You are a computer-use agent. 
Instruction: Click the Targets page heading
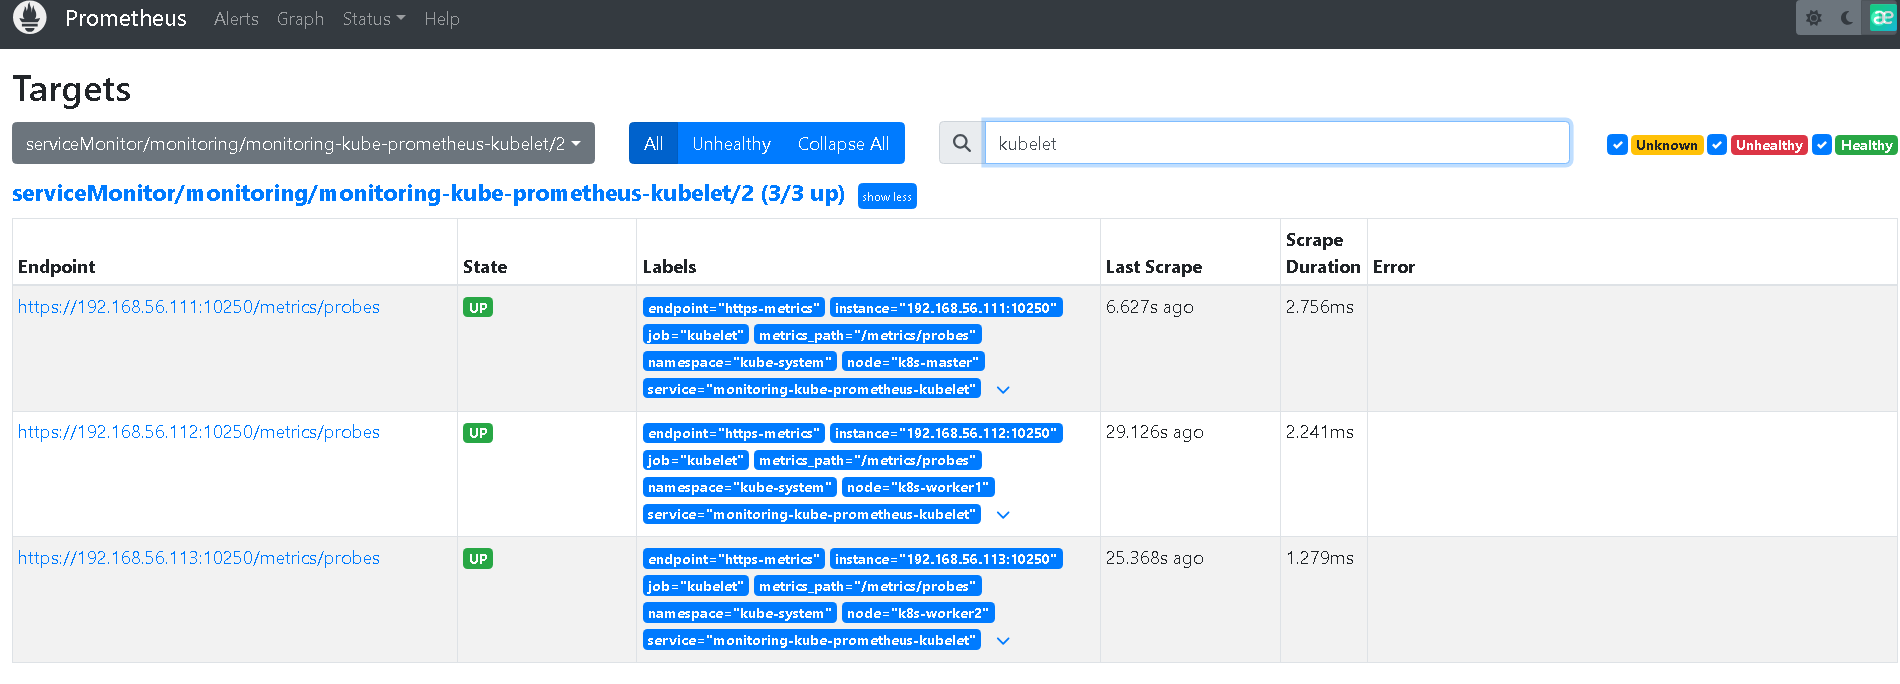coord(72,89)
